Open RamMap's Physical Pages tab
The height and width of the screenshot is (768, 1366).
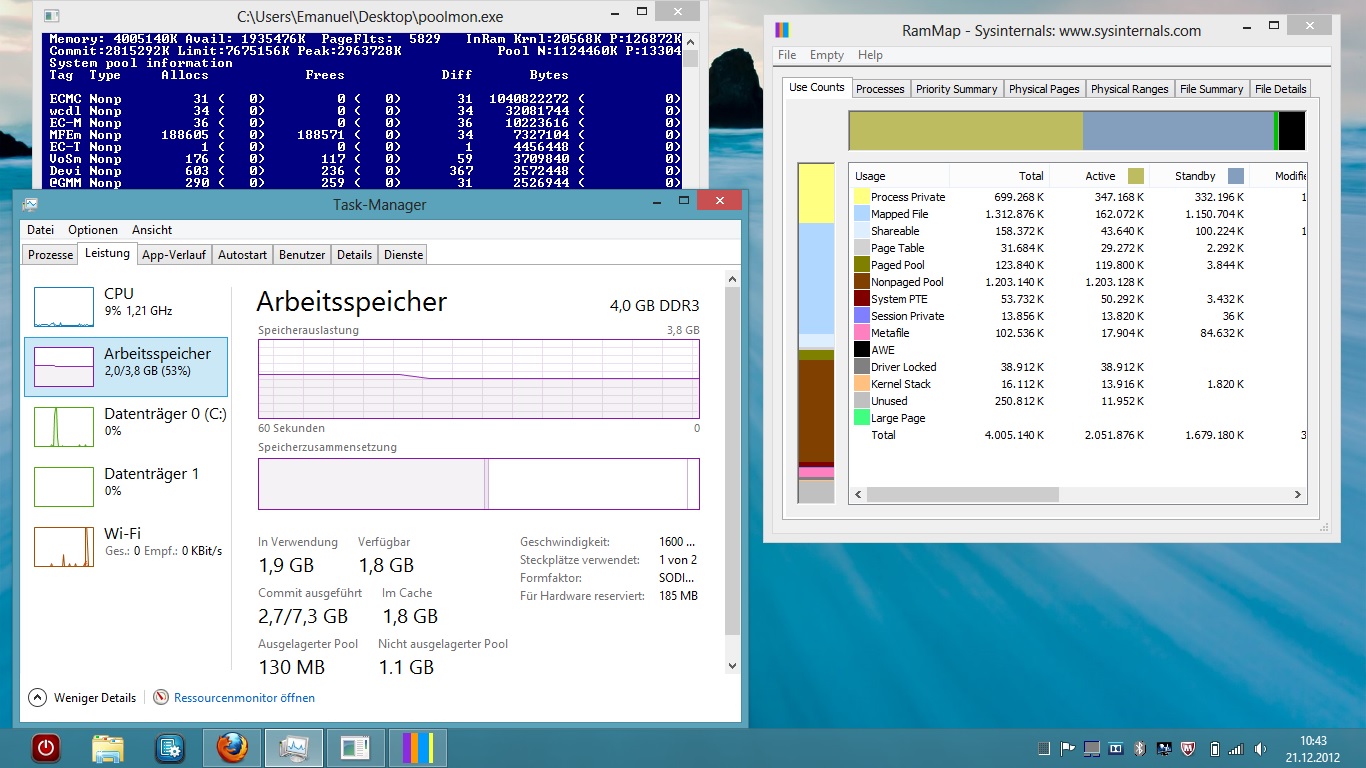point(1044,89)
